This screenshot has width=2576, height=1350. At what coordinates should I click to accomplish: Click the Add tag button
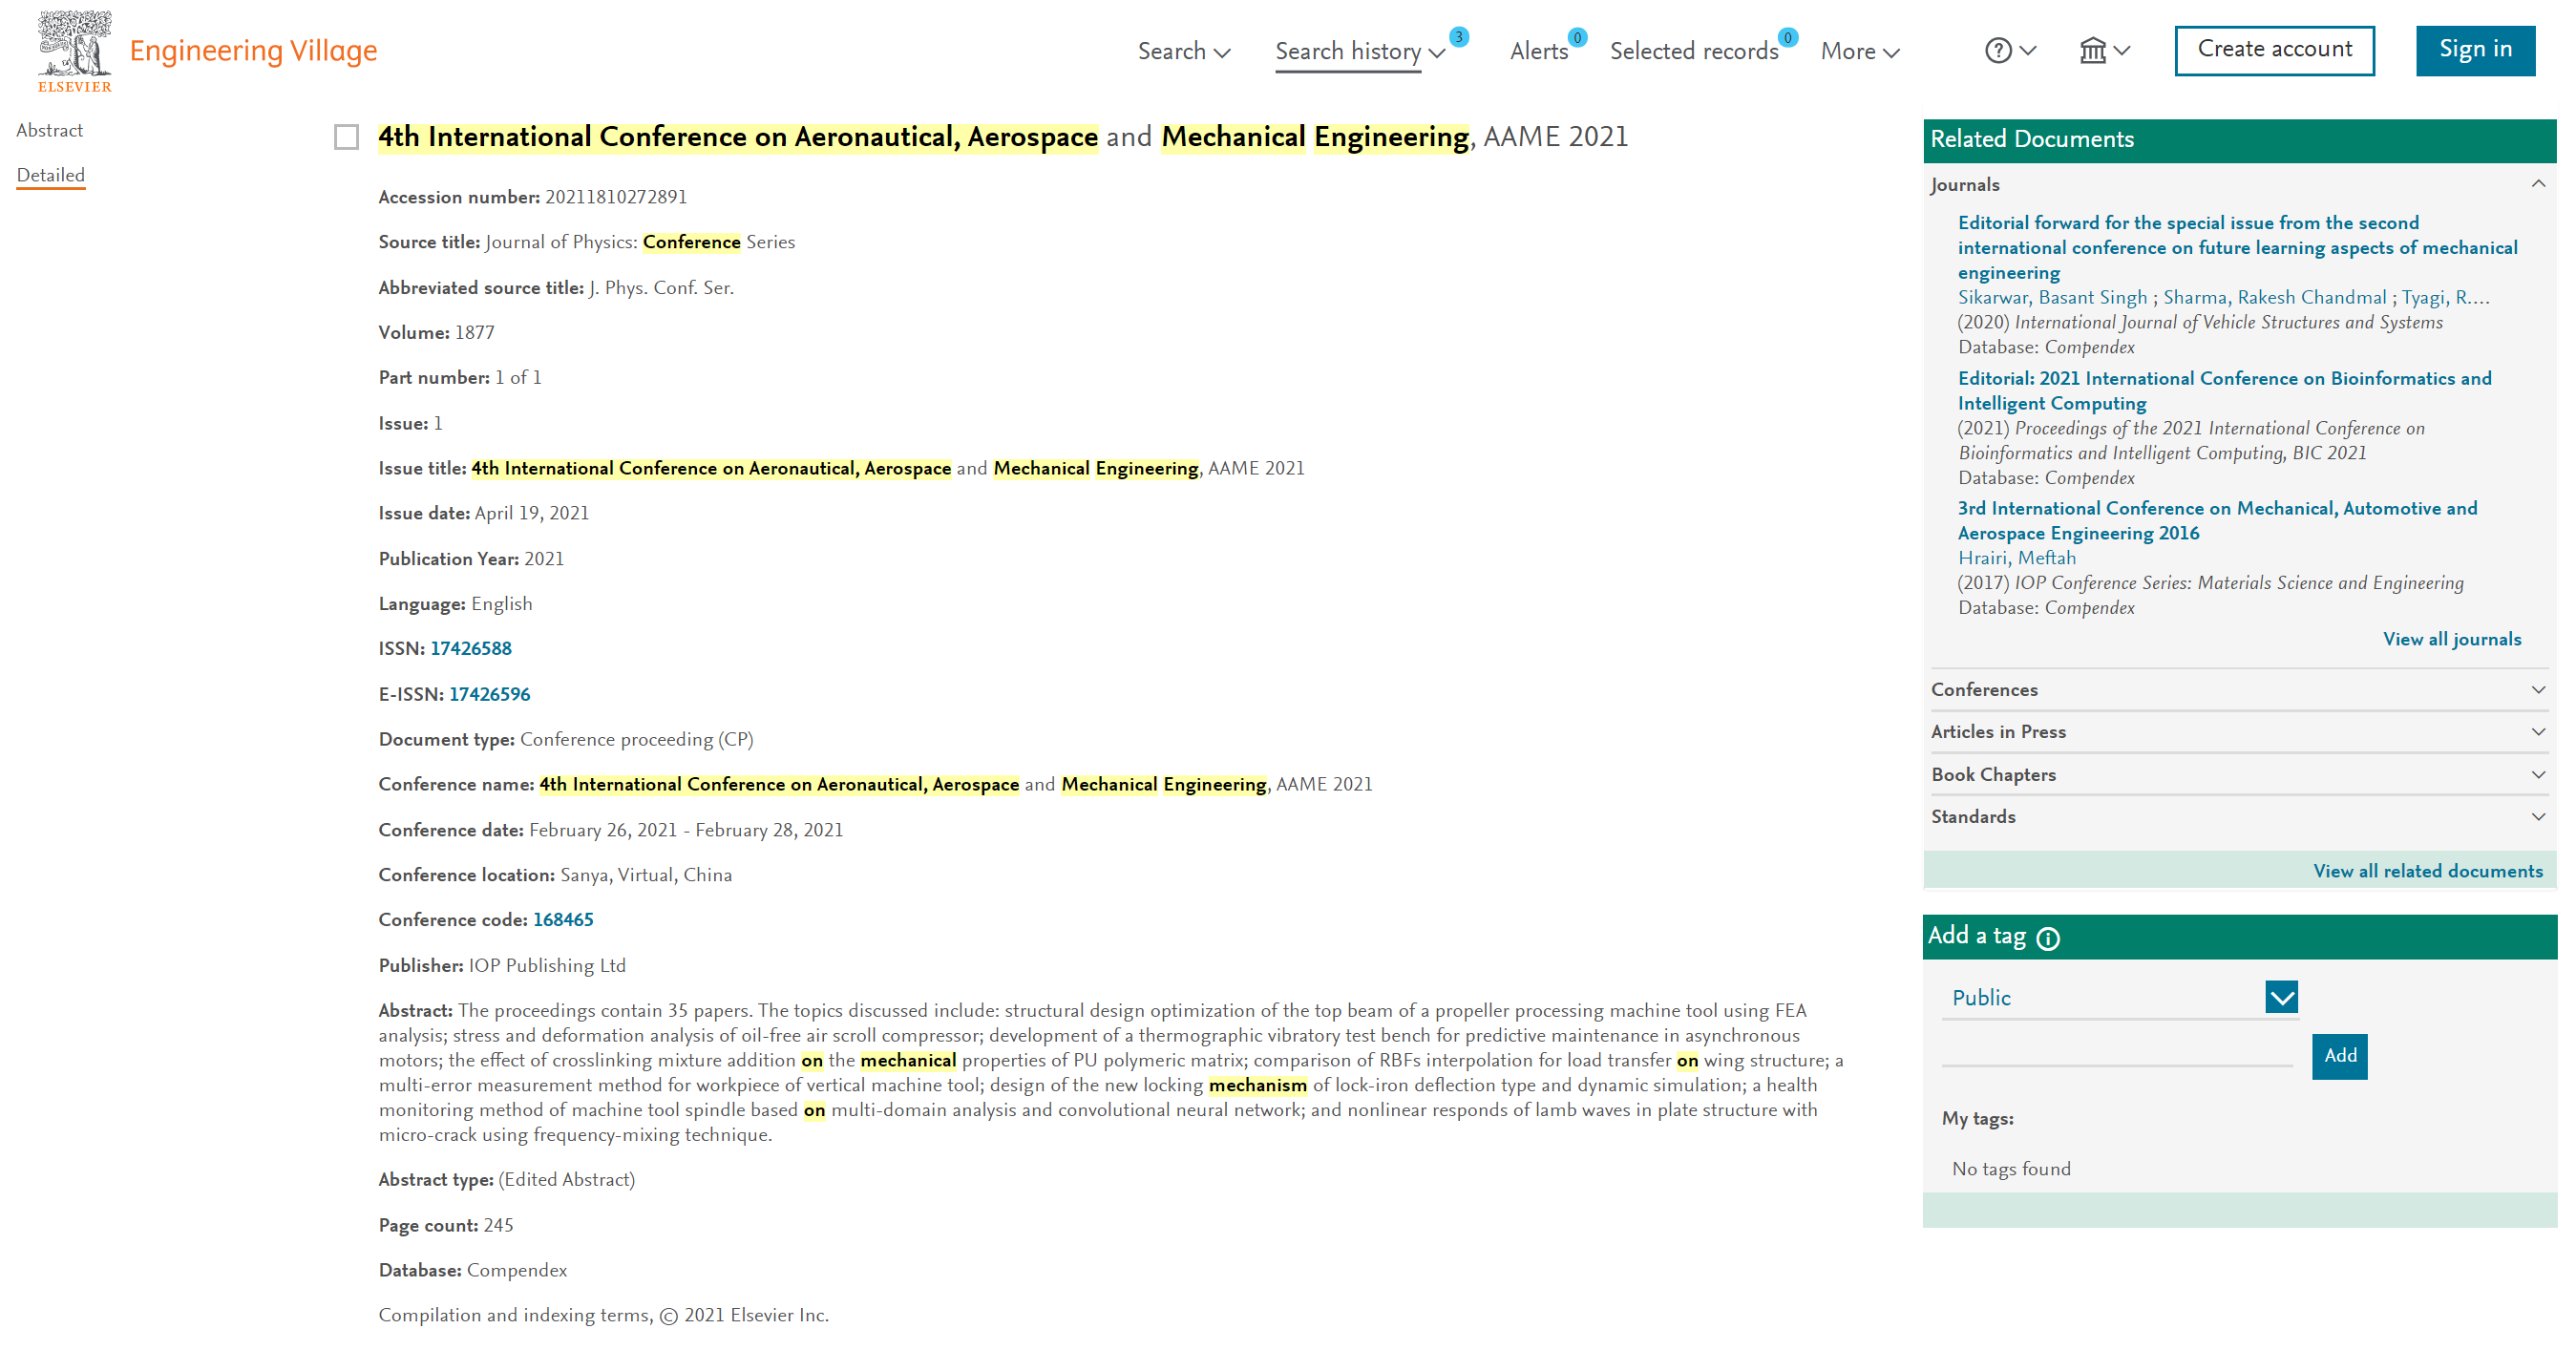coord(2338,1055)
